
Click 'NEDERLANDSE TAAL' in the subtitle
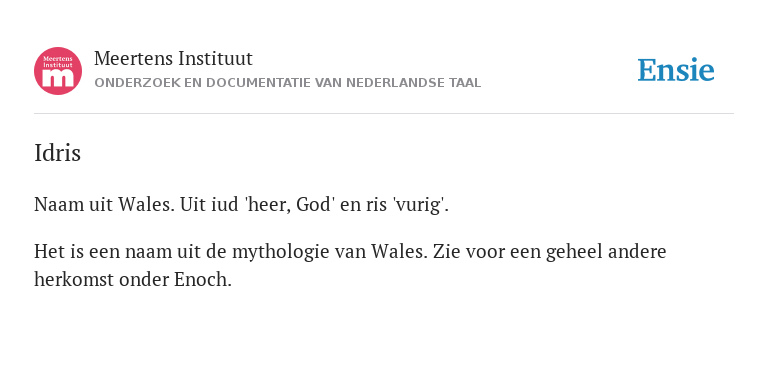(413, 83)
